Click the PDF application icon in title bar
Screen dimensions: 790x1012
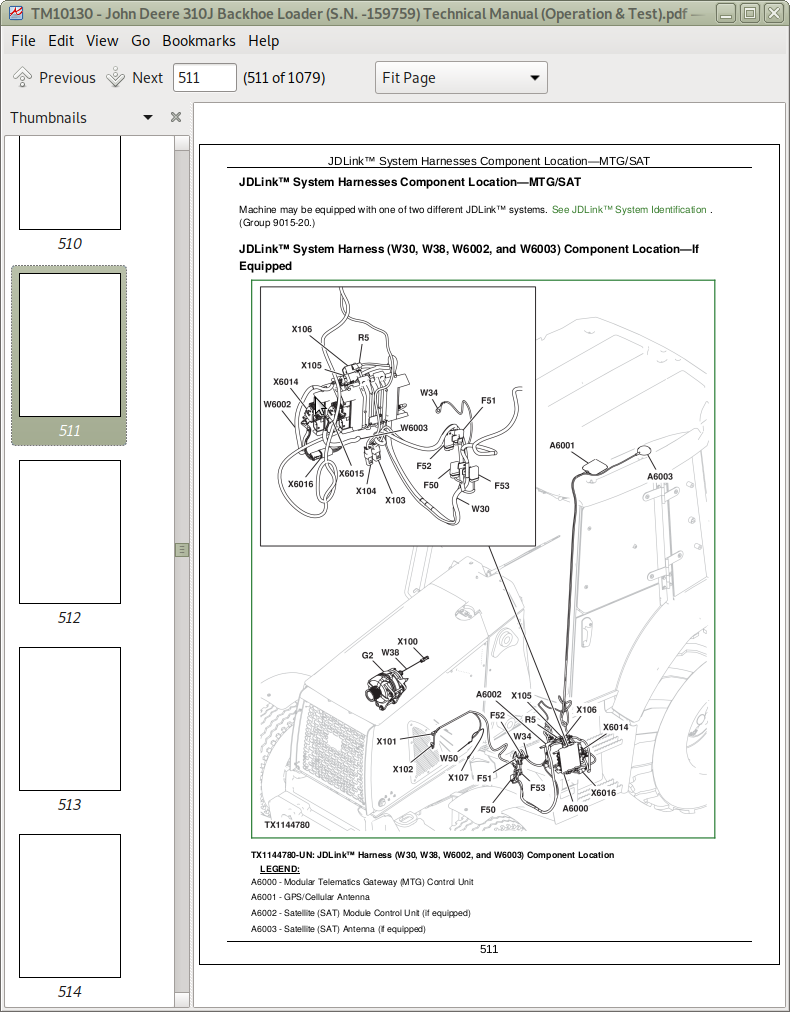click(14, 13)
